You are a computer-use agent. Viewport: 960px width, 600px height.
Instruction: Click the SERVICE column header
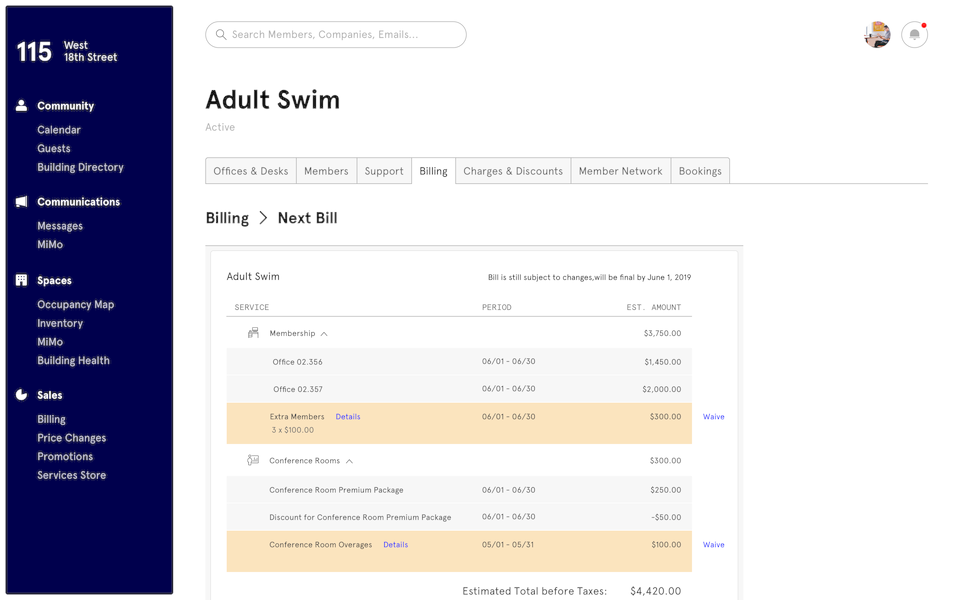(x=252, y=307)
